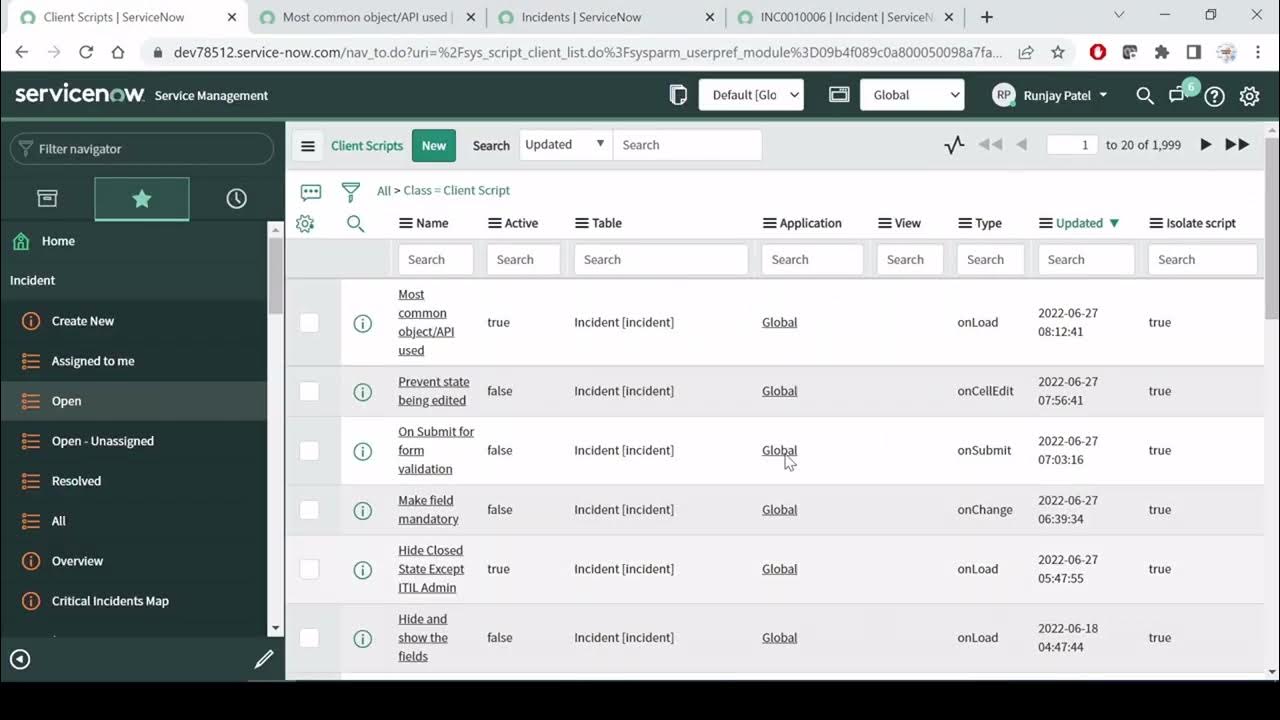Open the Type column options menu

pyautogui.click(x=965, y=223)
